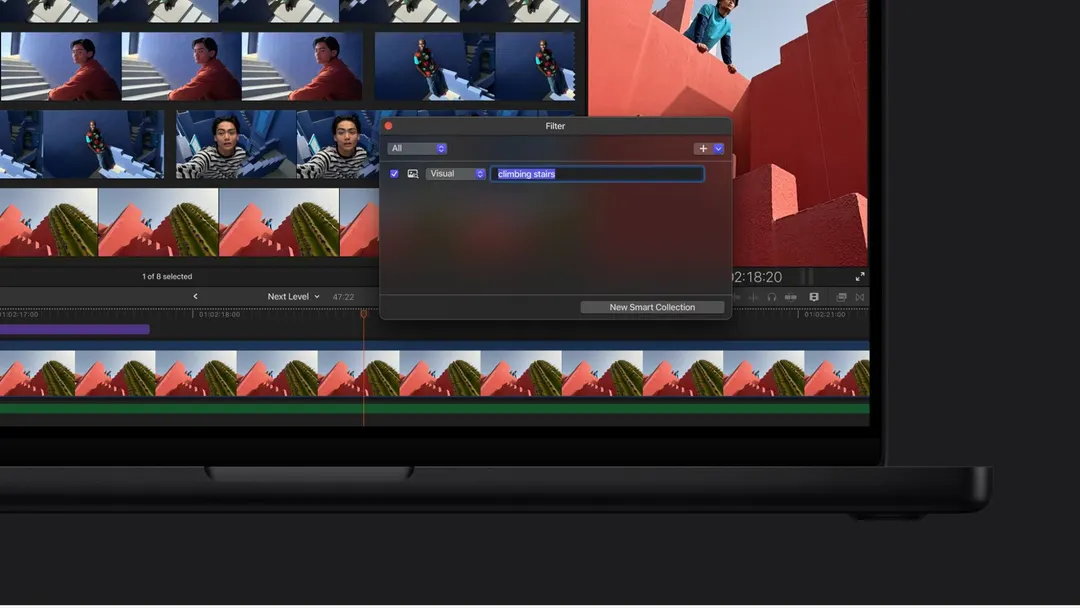Close the Filter window with the red button
Viewport: 1080px width, 608px height.
click(388, 126)
